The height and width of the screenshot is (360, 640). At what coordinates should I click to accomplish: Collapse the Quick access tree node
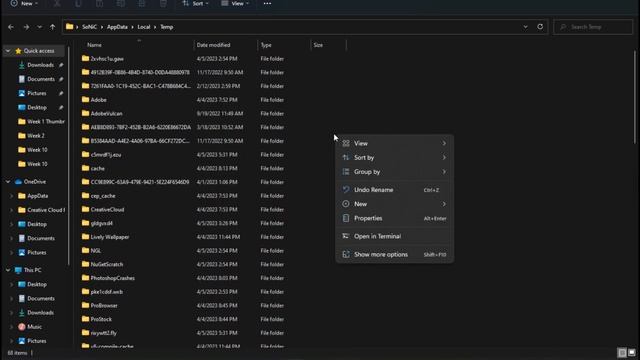tap(8, 51)
